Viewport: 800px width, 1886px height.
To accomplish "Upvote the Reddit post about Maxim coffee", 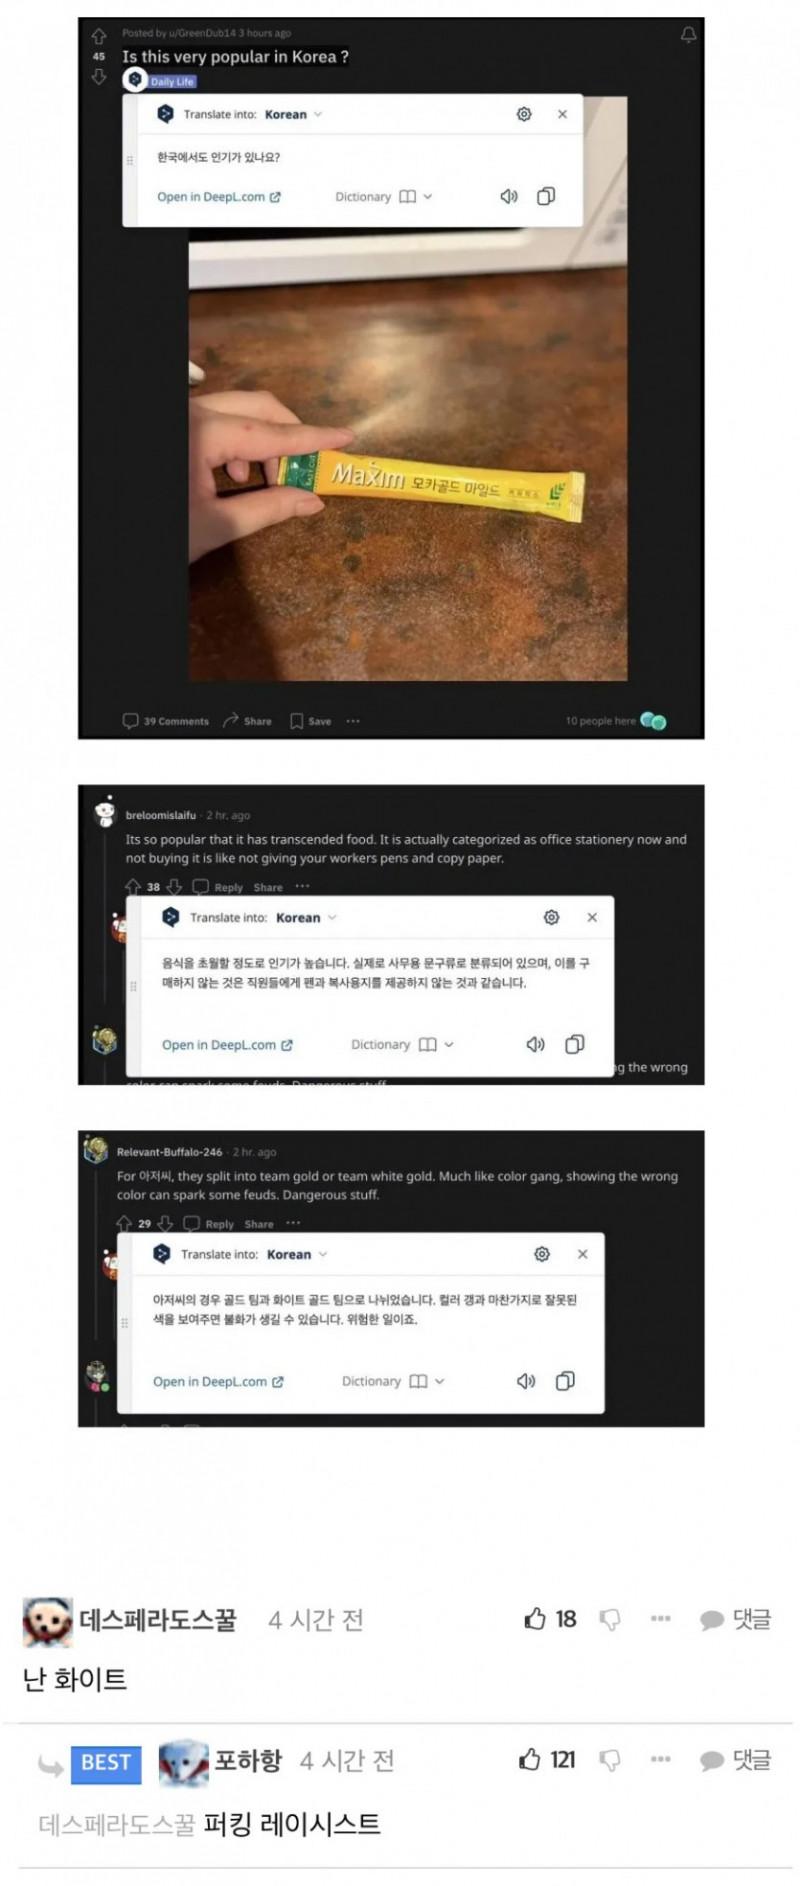I will [98, 37].
